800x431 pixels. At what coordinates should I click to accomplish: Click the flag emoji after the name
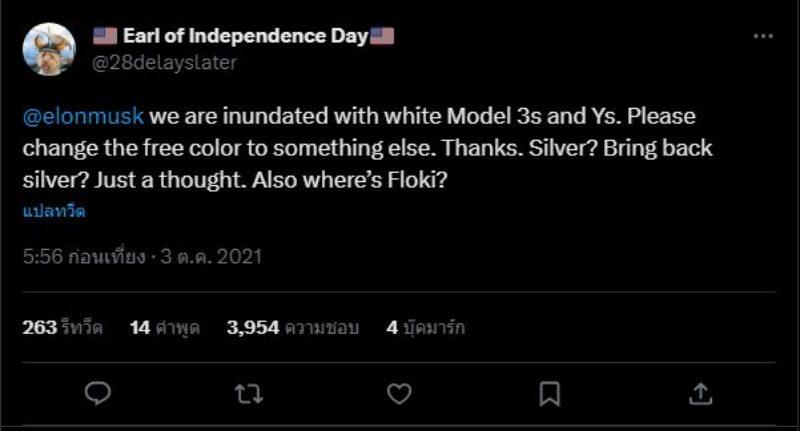point(382,36)
